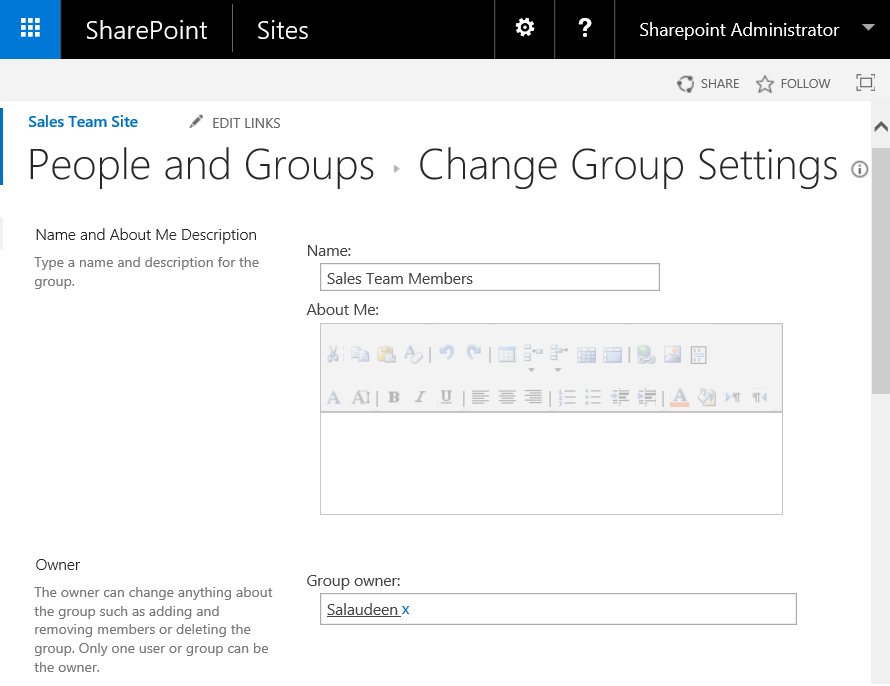This screenshot has height=686, width=890.
Task: Select the Sites menu item
Action: pyautogui.click(x=282, y=30)
